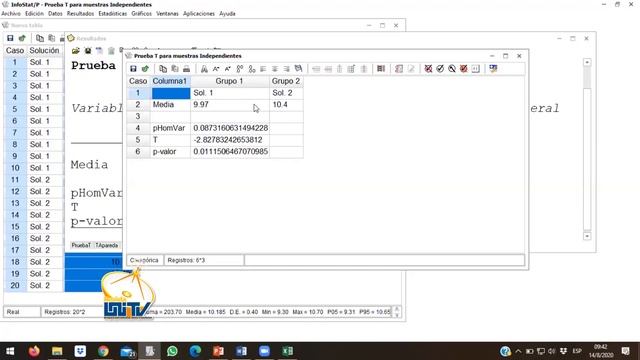This screenshot has height=360, width=640.
Task: Select the pHomVar label cell
Action: [171, 128]
